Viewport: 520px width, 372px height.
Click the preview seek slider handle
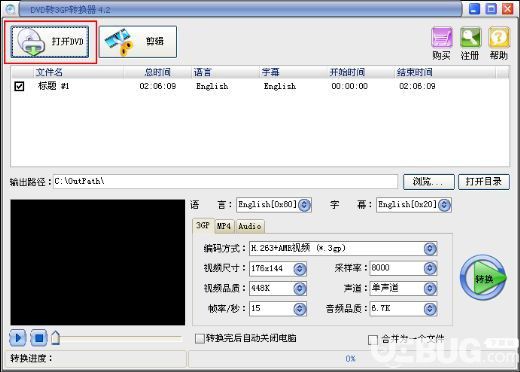point(55,338)
